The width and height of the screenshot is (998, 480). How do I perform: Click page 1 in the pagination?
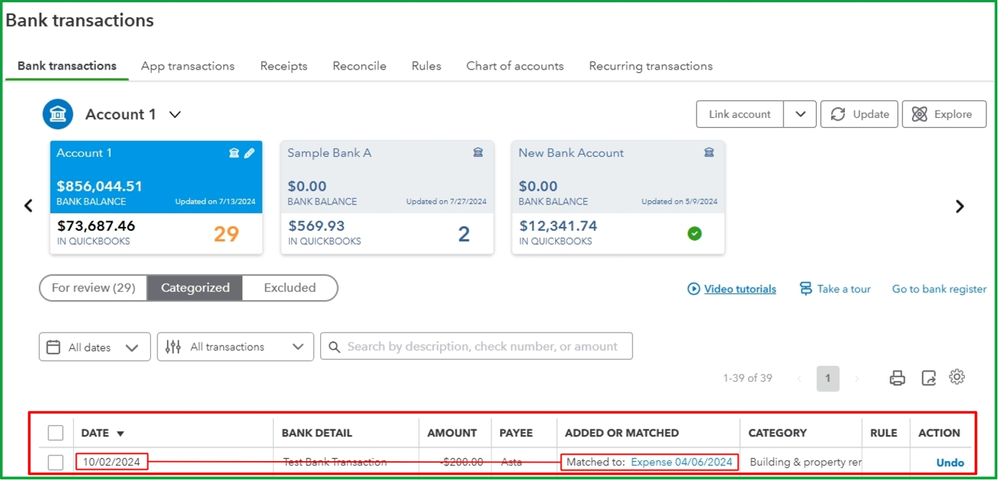tap(828, 378)
